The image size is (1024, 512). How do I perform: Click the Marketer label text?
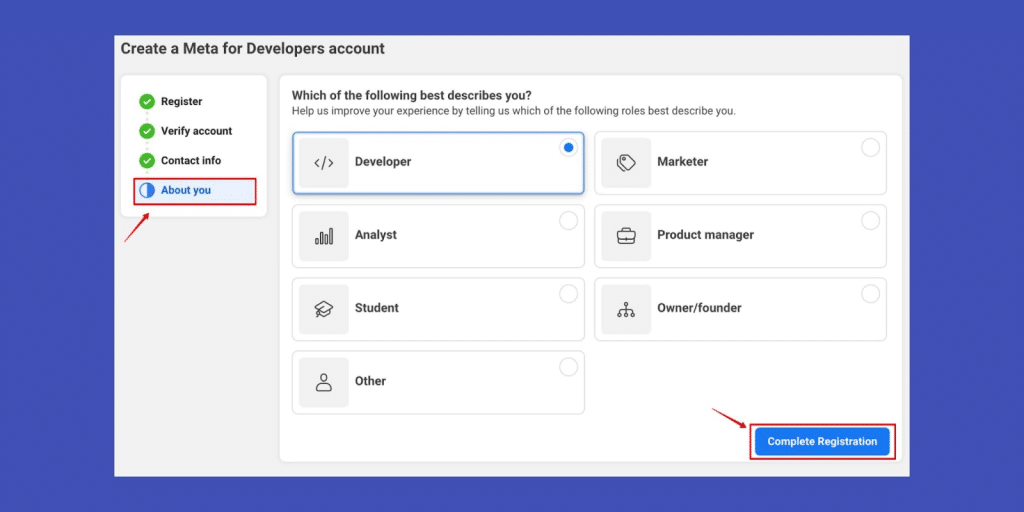682,161
